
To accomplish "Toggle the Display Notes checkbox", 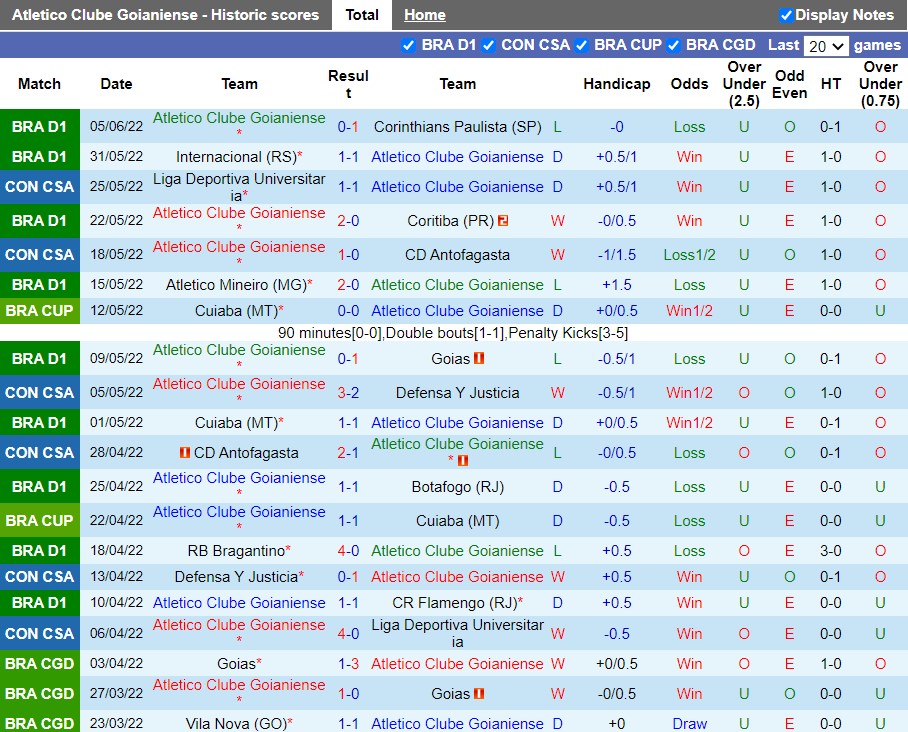I will pyautogui.click(x=786, y=16).
